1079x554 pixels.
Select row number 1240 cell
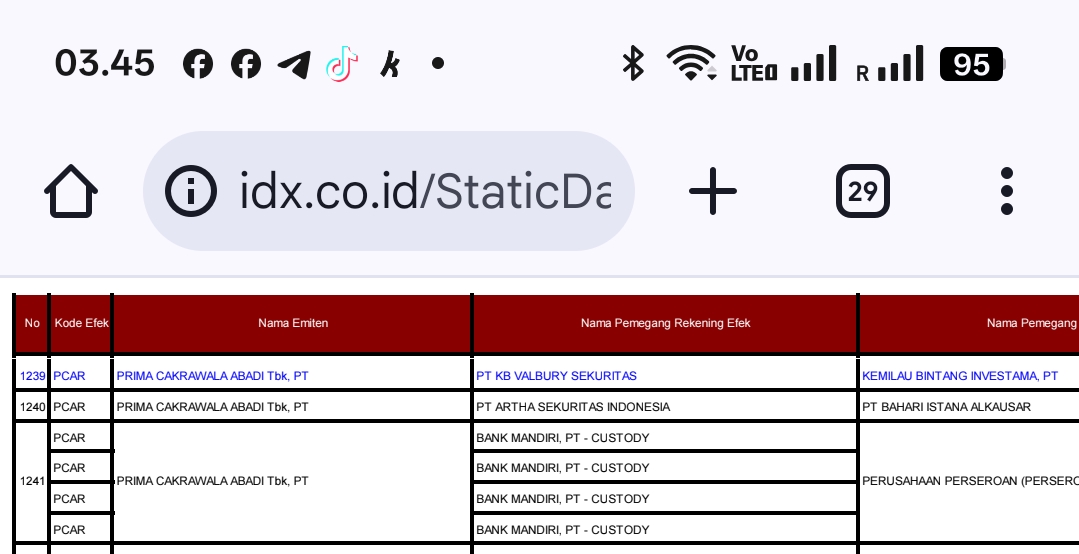(x=32, y=407)
